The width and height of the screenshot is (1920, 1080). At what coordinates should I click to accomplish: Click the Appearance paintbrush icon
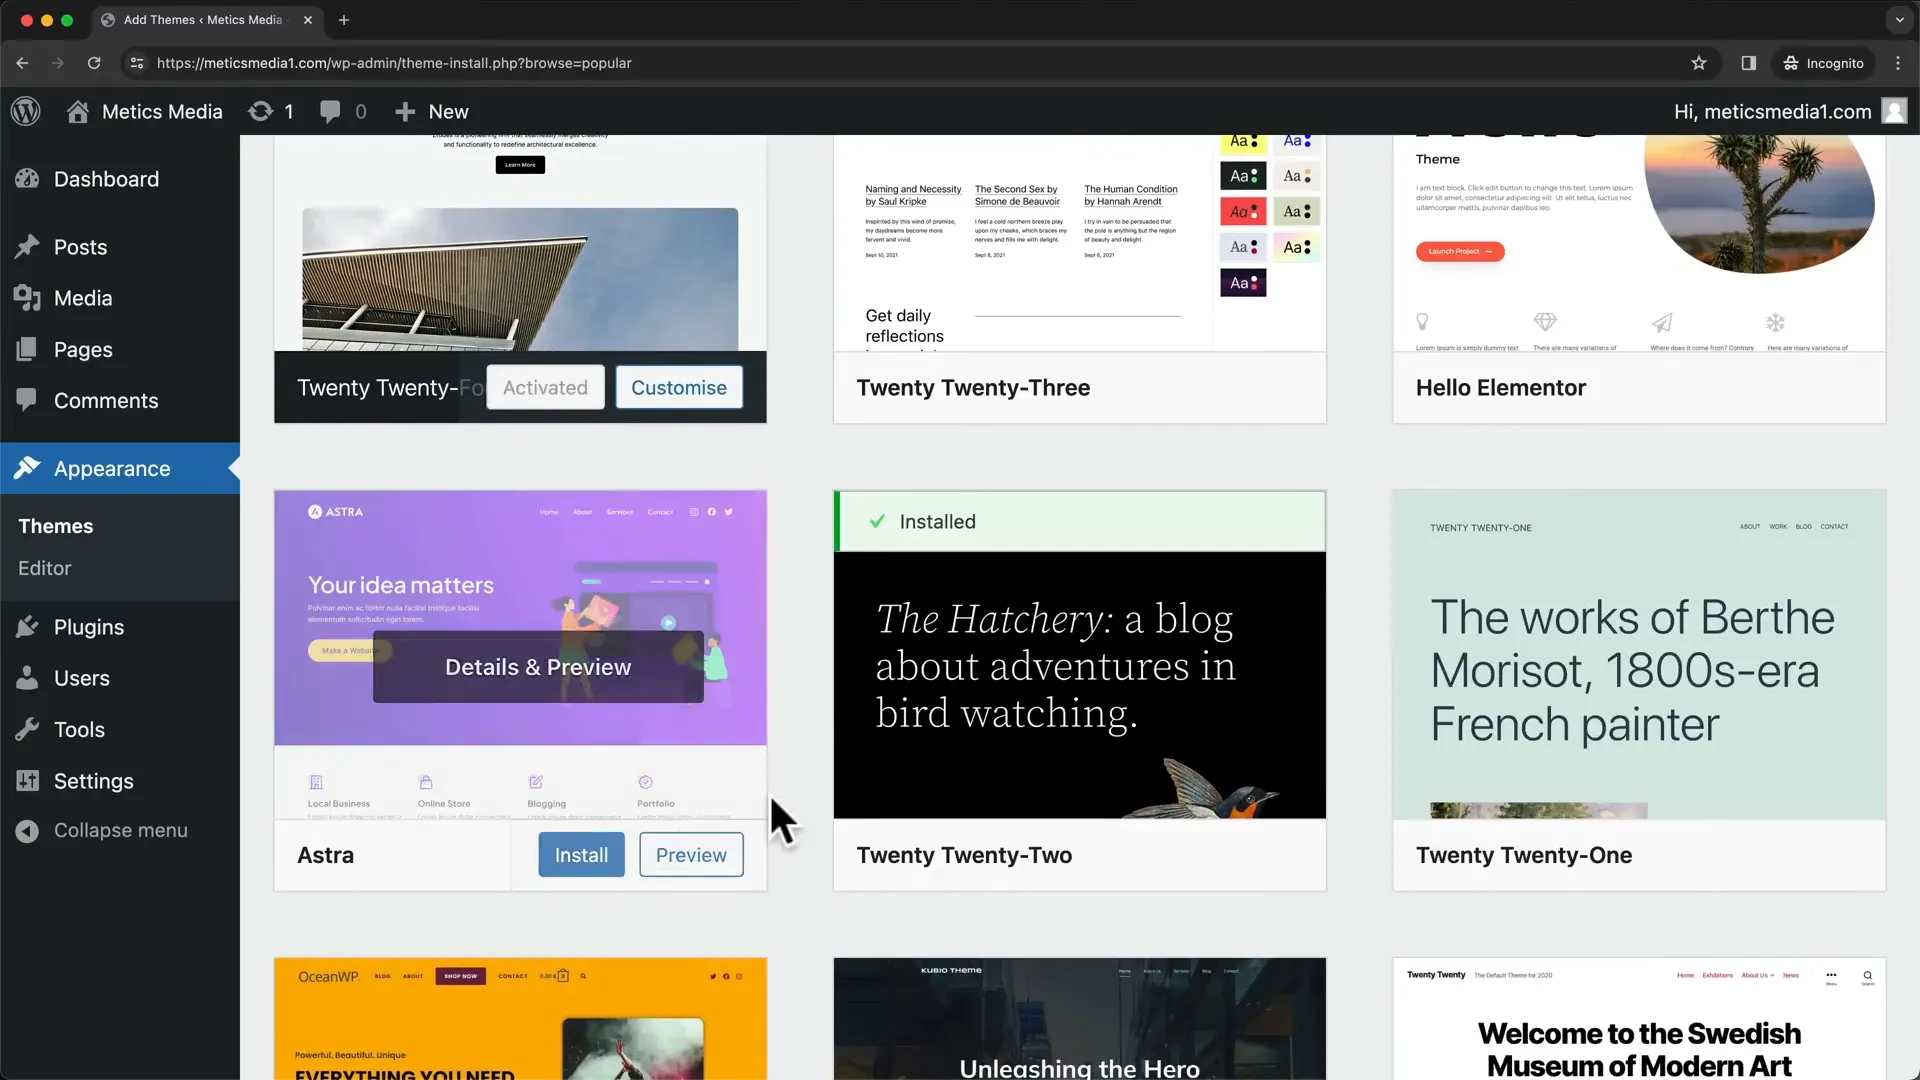(x=28, y=468)
